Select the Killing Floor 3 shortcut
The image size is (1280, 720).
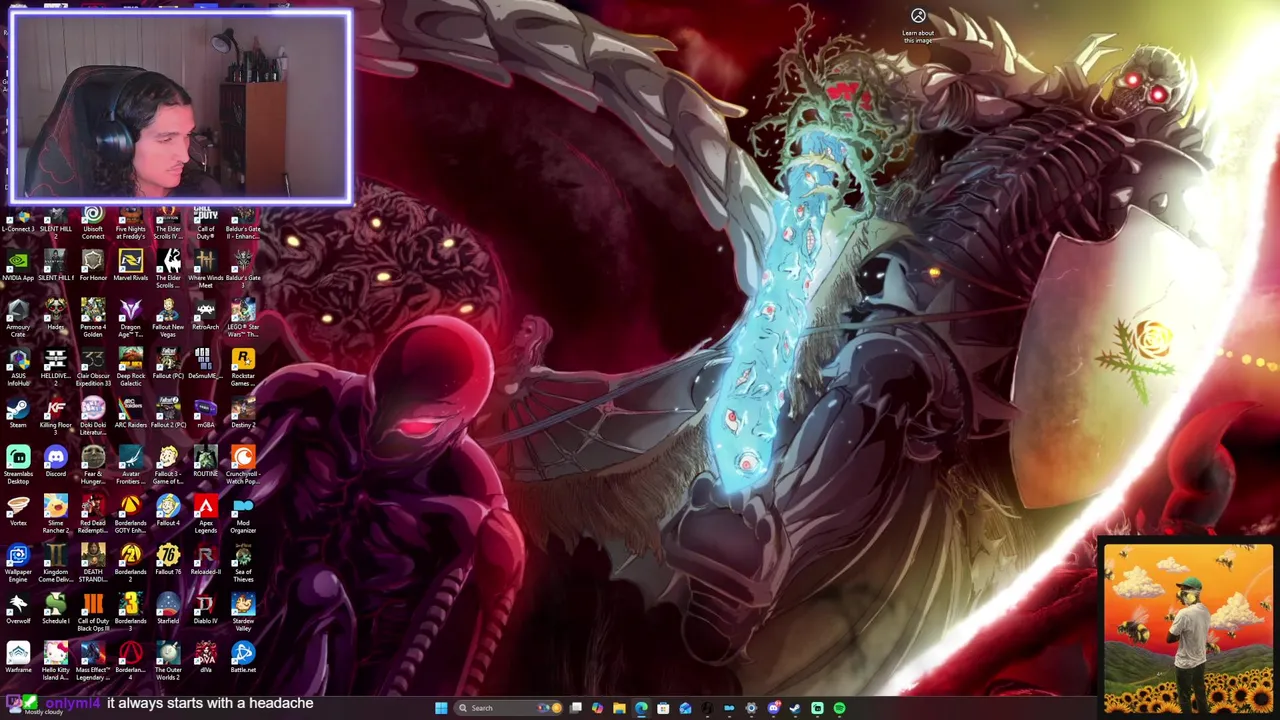click(x=55, y=417)
